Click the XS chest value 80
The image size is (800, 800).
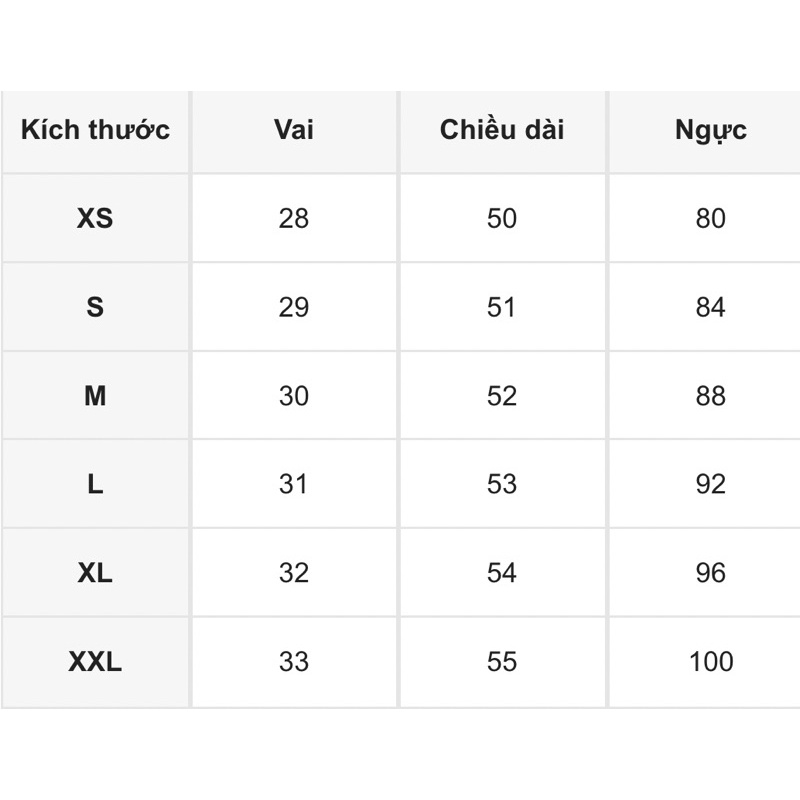[710, 218]
